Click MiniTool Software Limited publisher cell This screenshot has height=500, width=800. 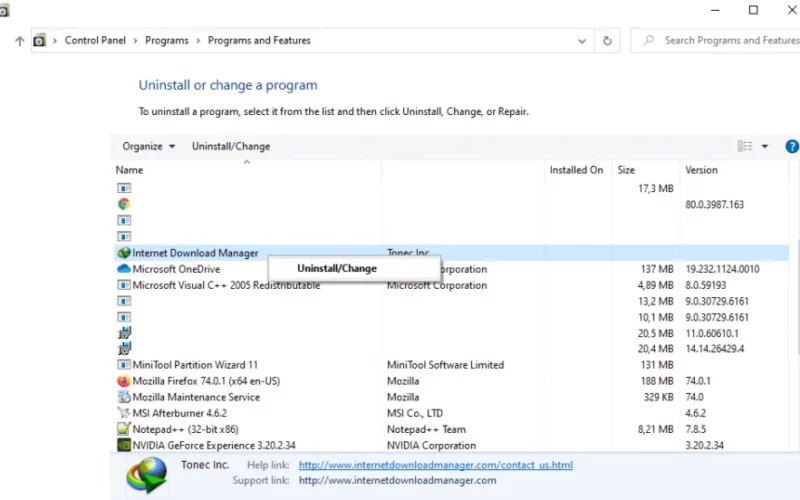pos(445,365)
